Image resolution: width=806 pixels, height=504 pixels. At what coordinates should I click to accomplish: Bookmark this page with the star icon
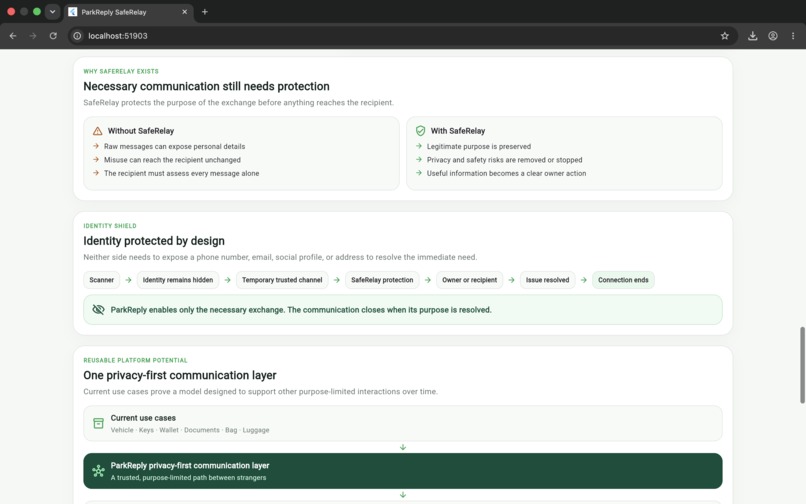click(725, 36)
